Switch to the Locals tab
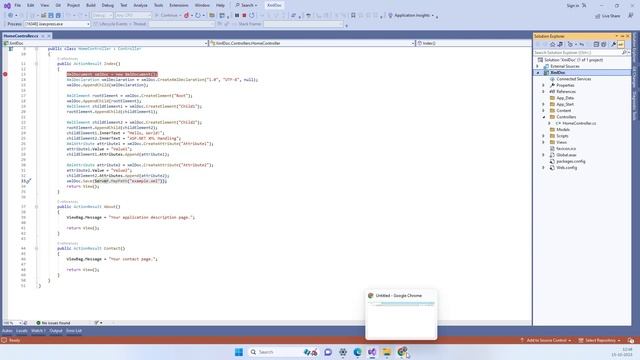The image size is (640, 360). pyautogui.click(x=22, y=331)
